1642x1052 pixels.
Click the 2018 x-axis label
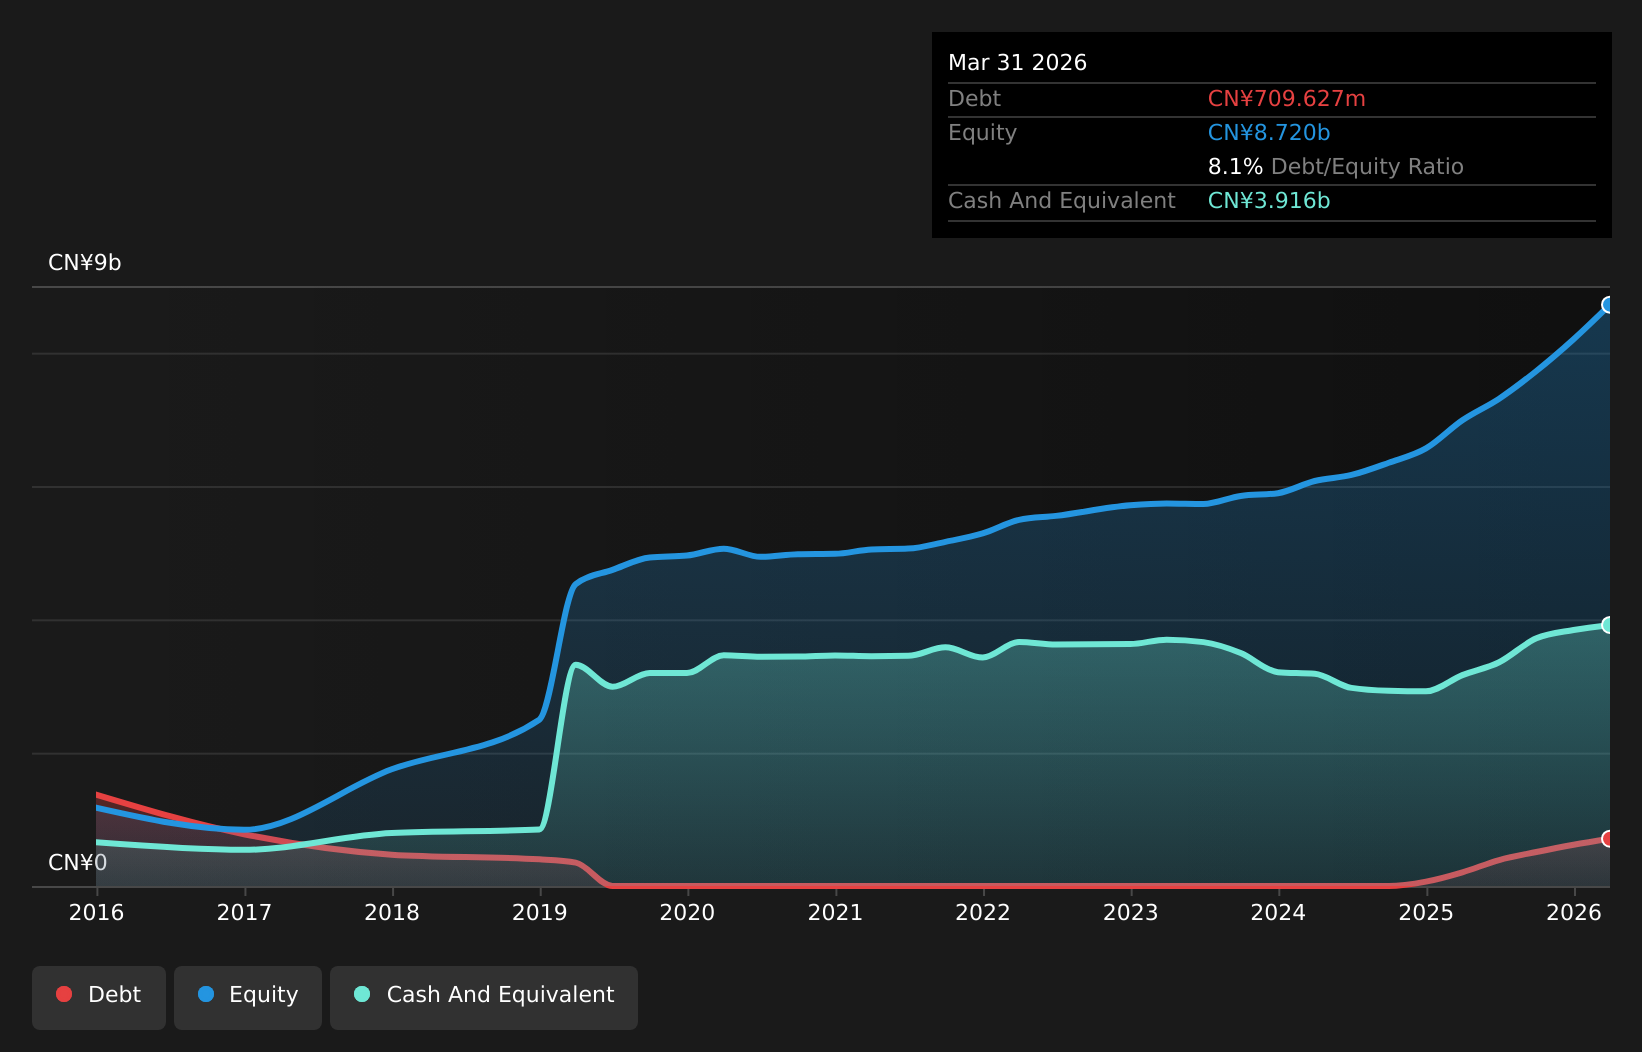392,913
